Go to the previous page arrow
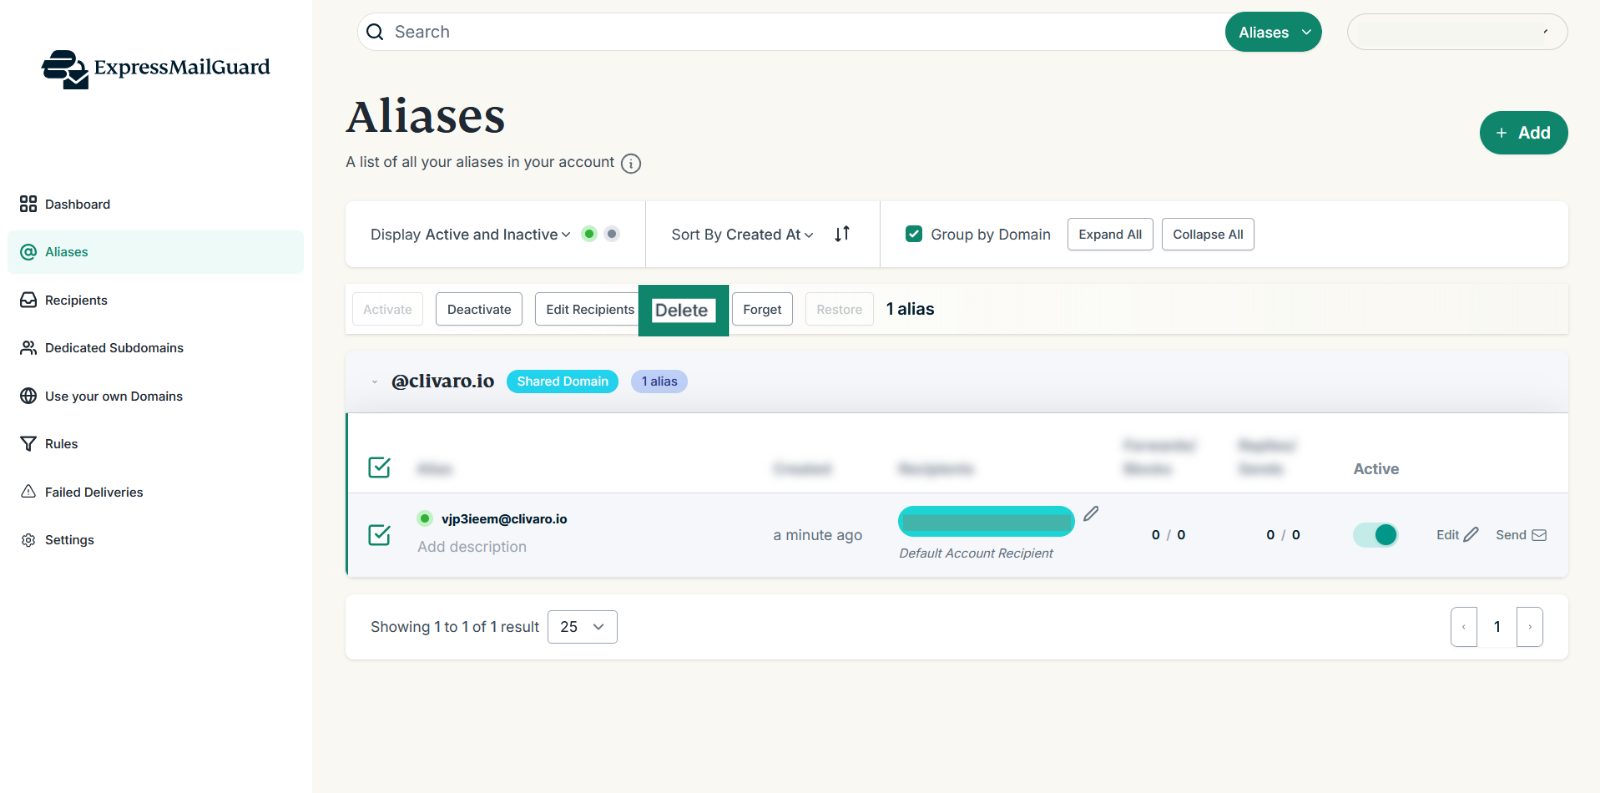The height and width of the screenshot is (793, 1600). click(x=1464, y=627)
